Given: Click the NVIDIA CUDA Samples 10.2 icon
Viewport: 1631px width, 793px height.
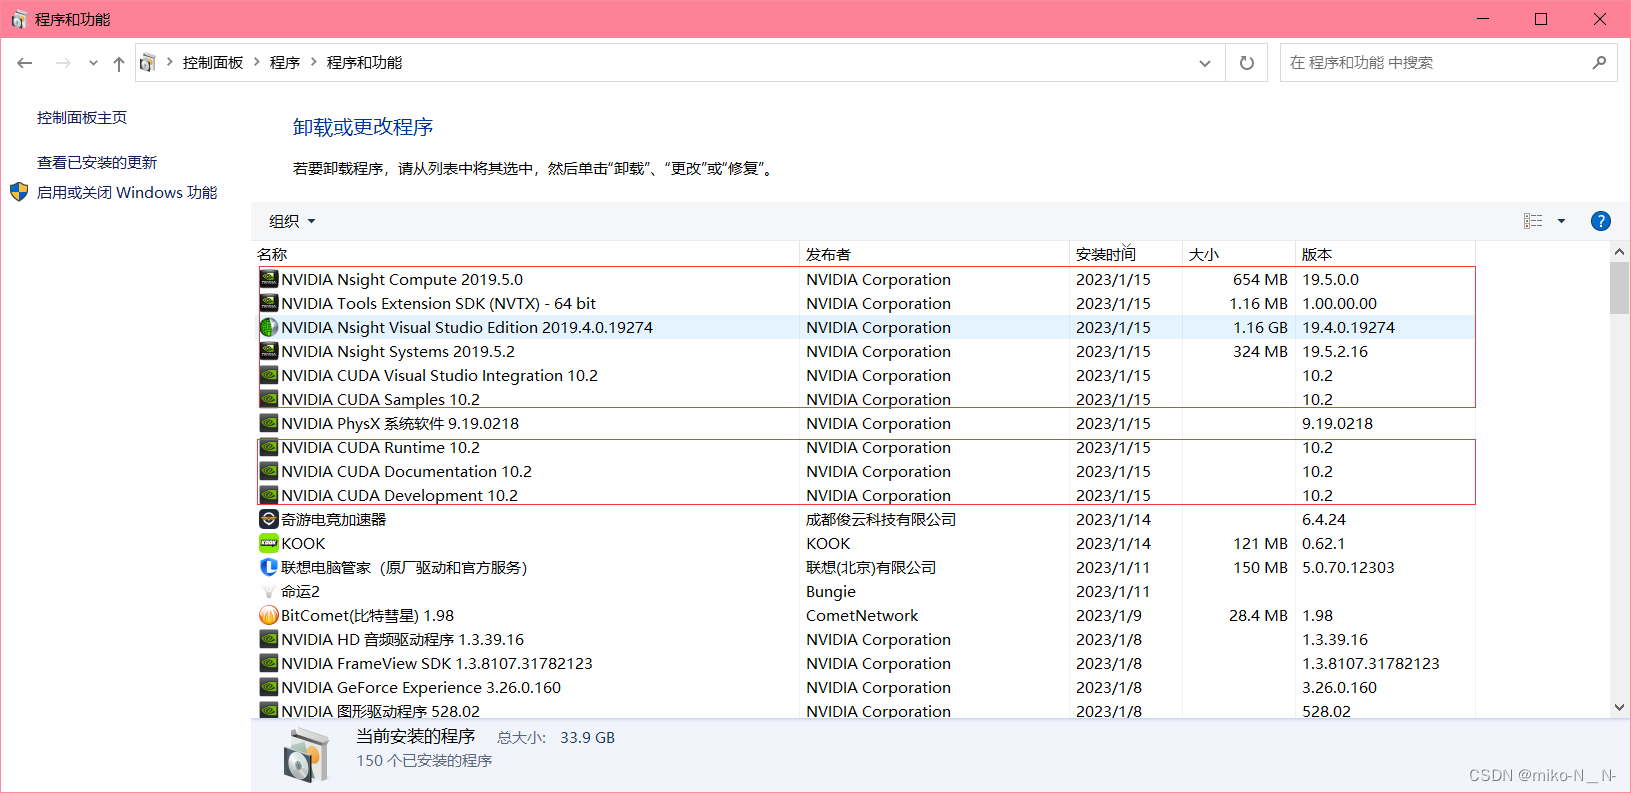Looking at the screenshot, I should [x=268, y=399].
